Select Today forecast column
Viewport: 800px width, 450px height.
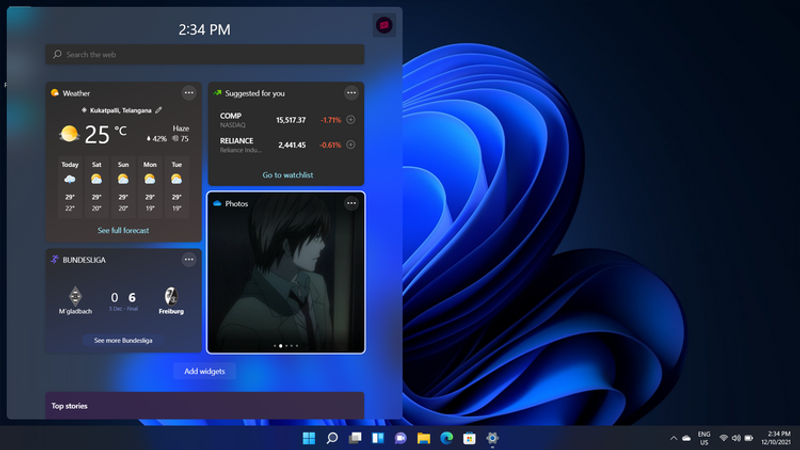[70, 187]
